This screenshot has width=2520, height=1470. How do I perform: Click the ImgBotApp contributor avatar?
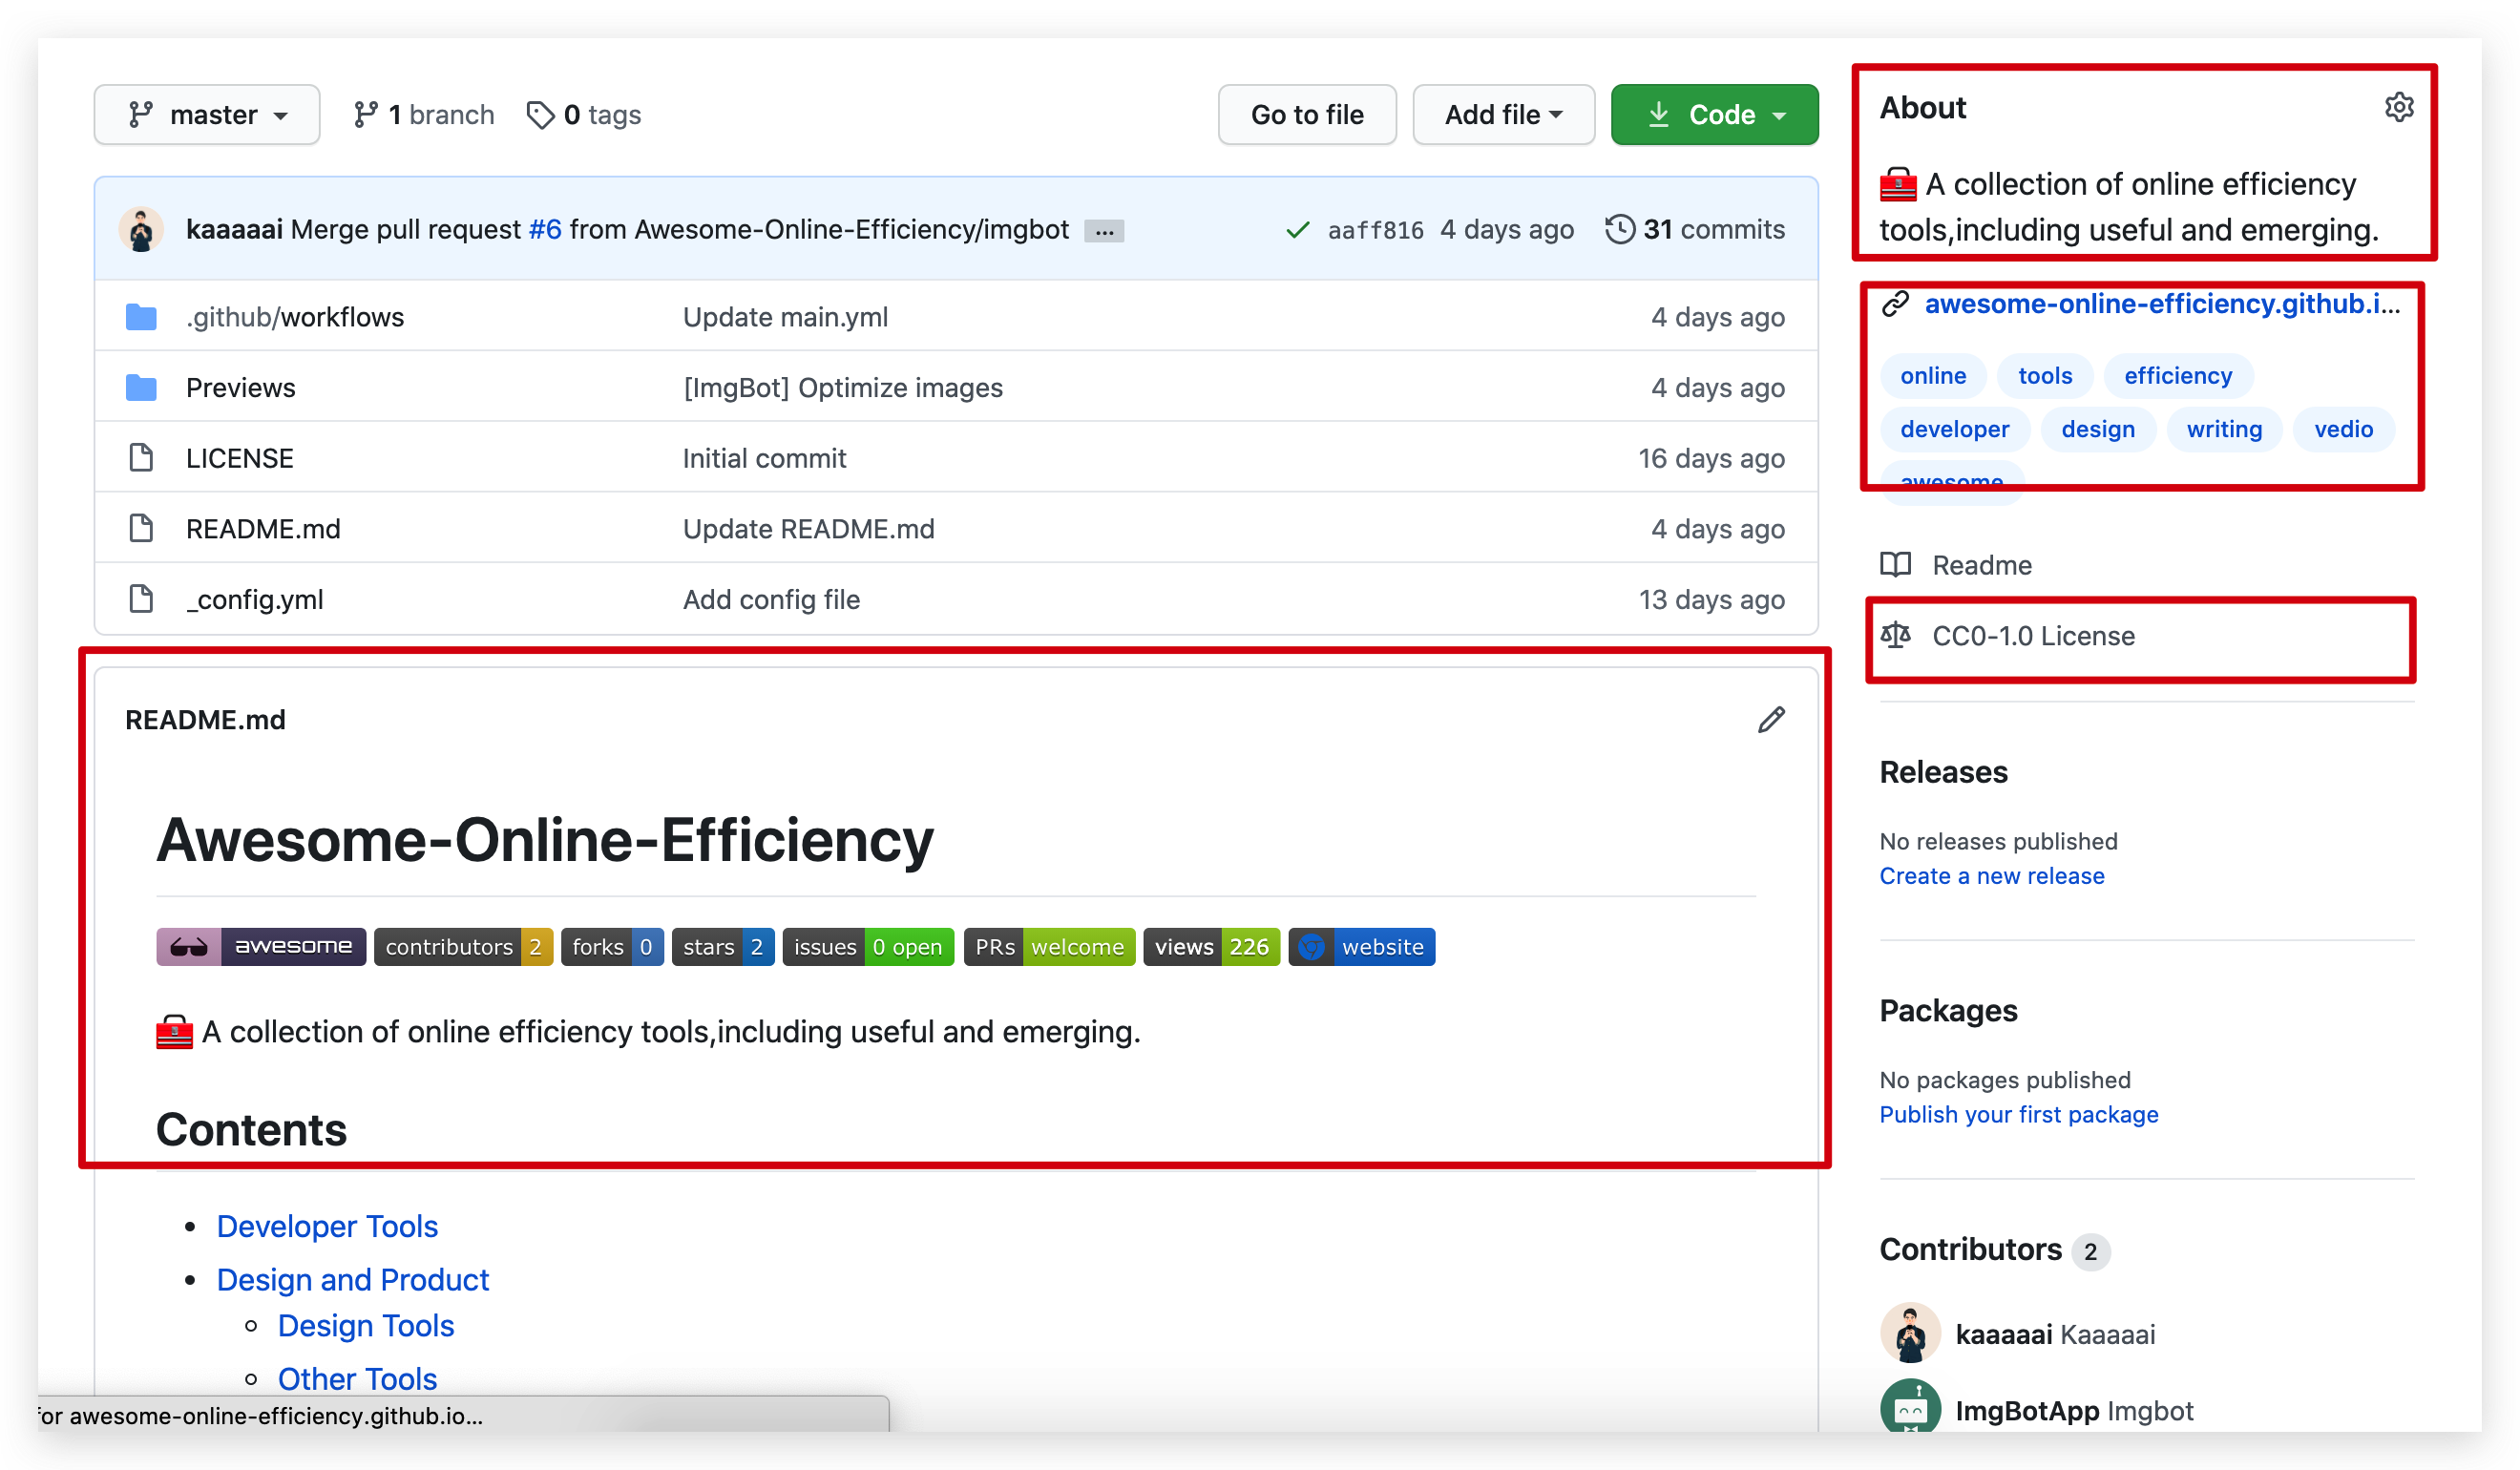[1909, 1408]
